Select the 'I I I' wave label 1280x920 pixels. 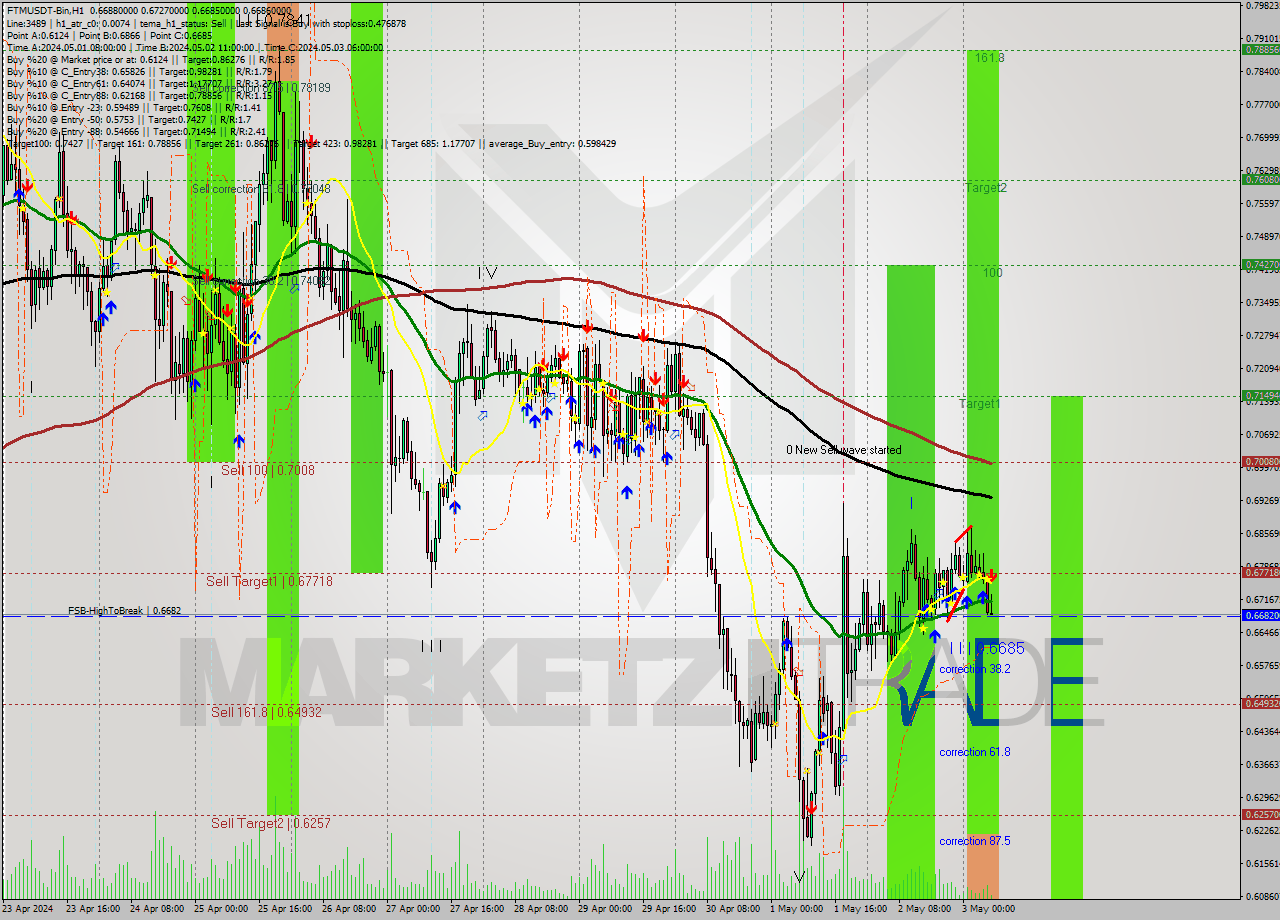[x=431, y=647]
